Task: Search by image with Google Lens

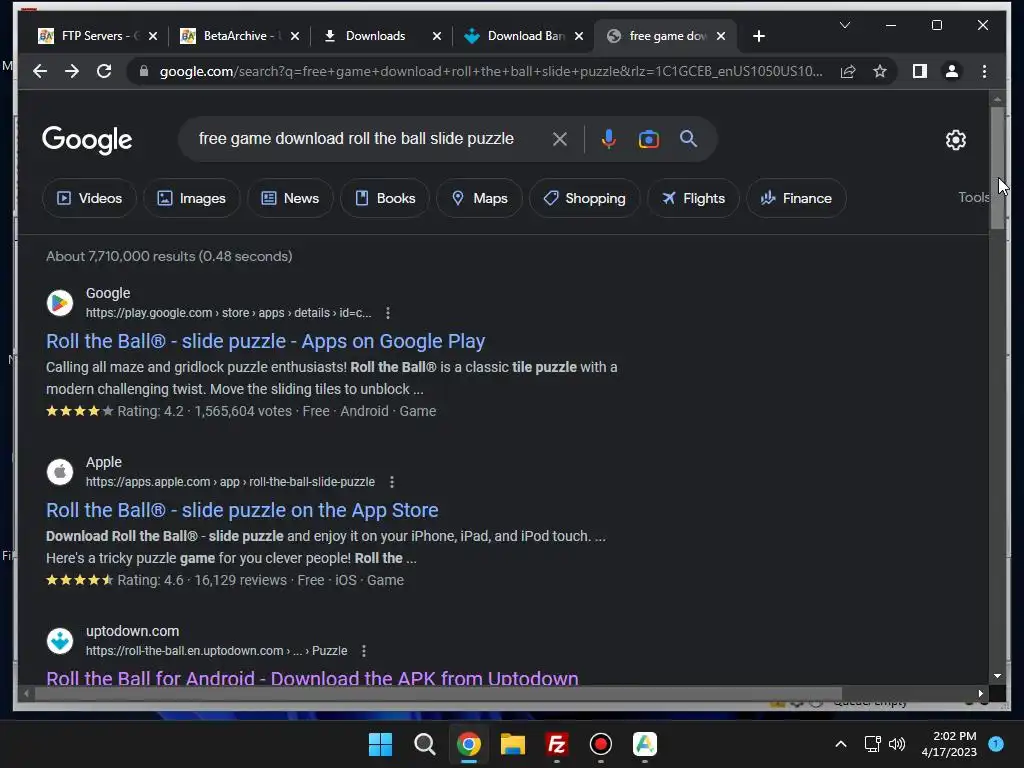Action: [648, 139]
